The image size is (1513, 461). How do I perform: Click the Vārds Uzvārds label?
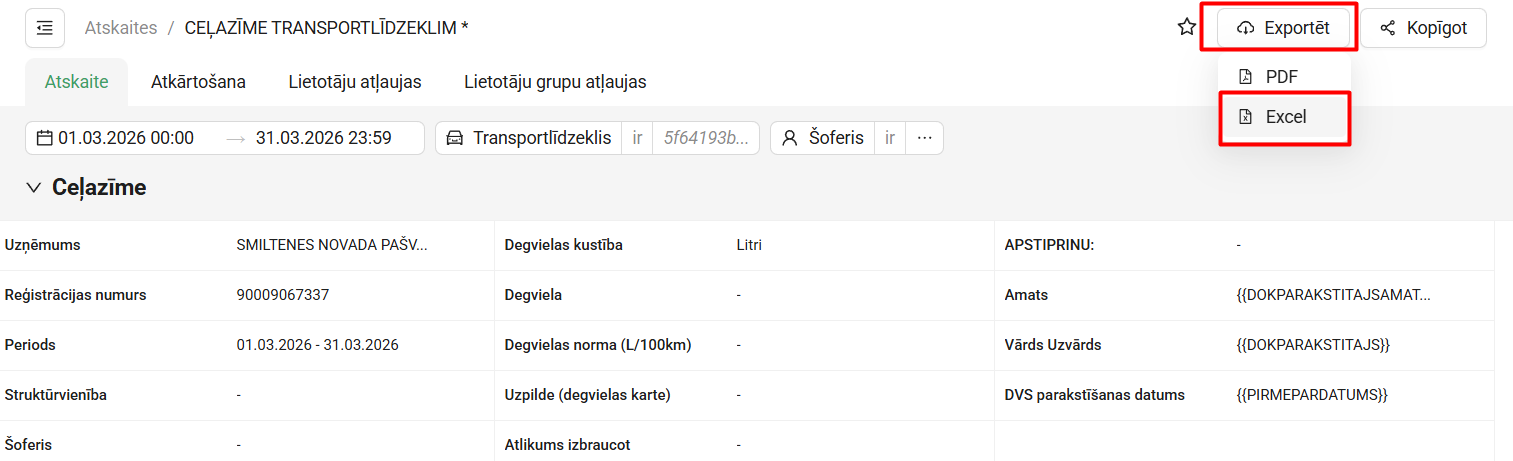tap(1053, 345)
